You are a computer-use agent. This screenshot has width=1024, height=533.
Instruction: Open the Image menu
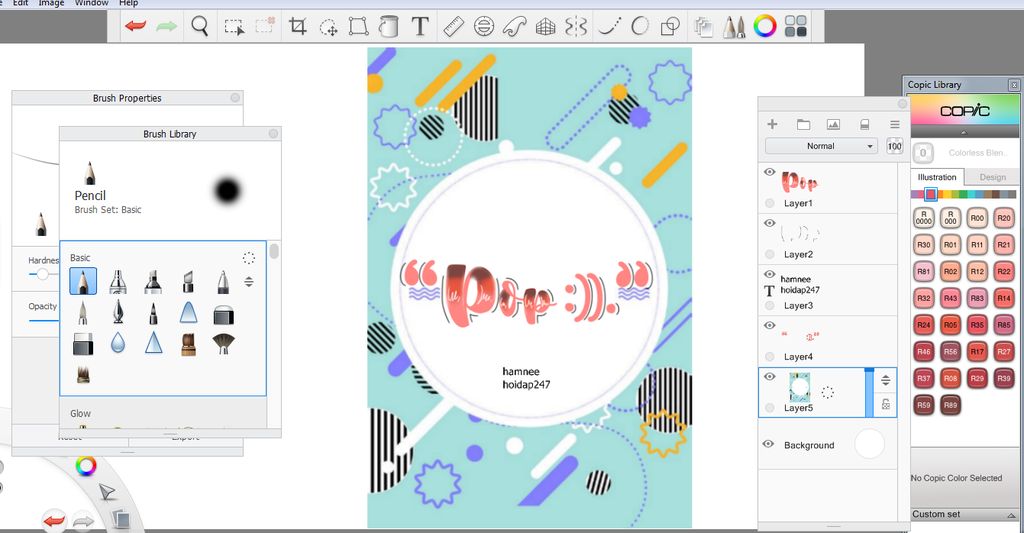[x=51, y=3]
